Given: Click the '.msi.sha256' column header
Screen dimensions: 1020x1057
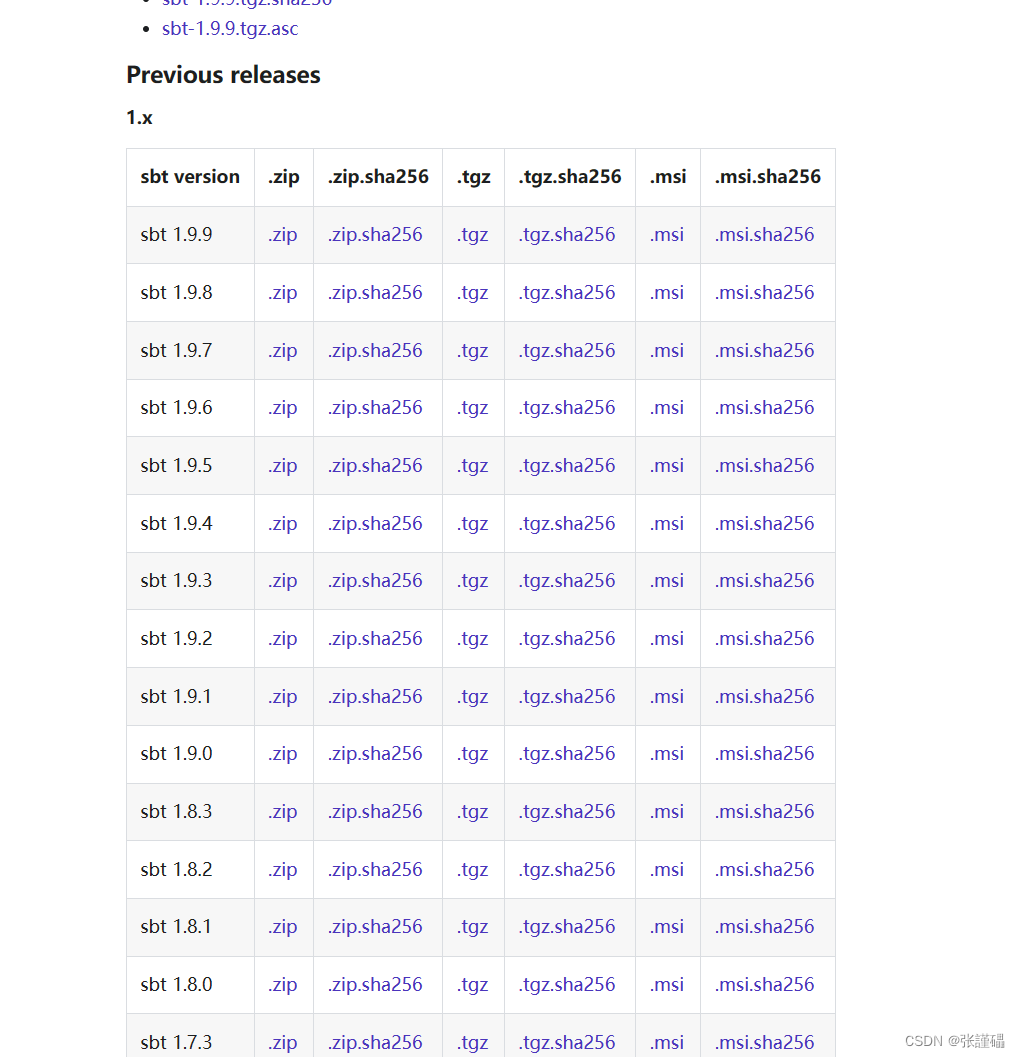Looking at the screenshot, I should tap(768, 177).
